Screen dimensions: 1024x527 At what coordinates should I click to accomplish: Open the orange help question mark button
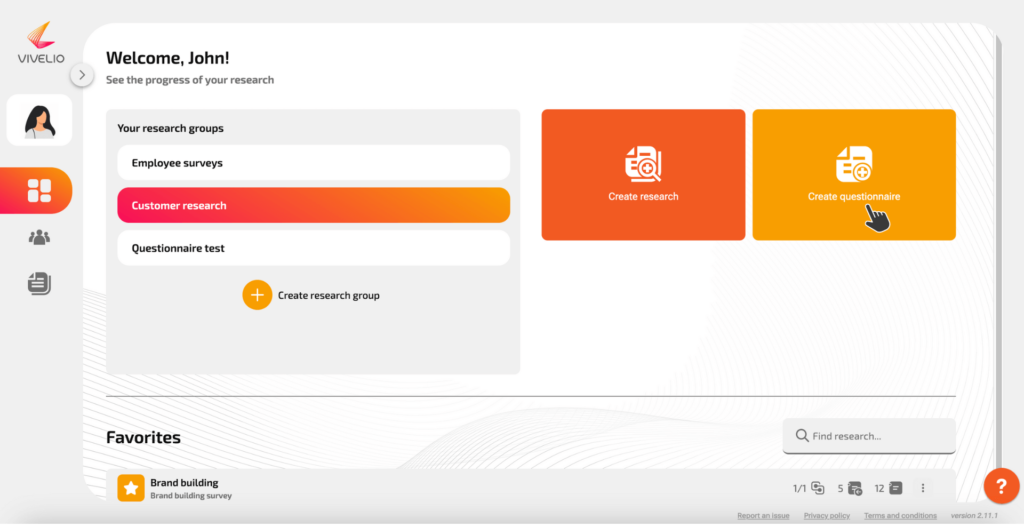click(x=1002, y=486)
